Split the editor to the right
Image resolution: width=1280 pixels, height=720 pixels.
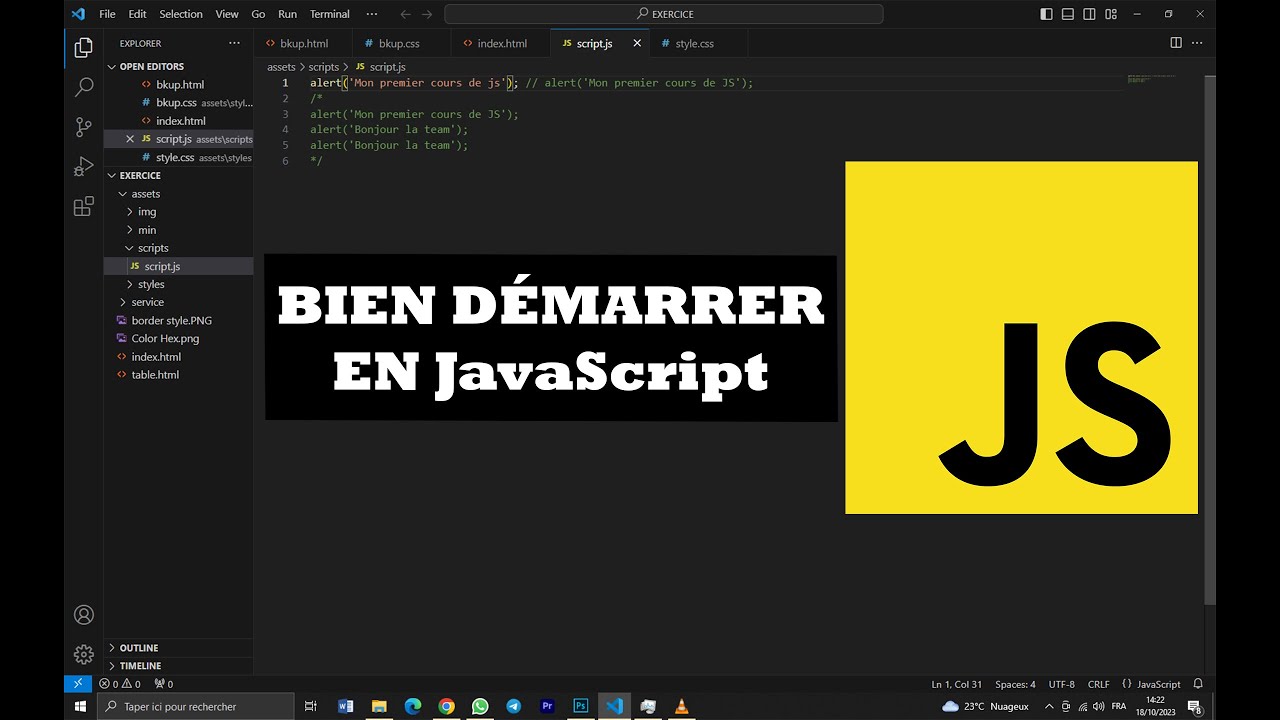click(x=1176, y=43)
